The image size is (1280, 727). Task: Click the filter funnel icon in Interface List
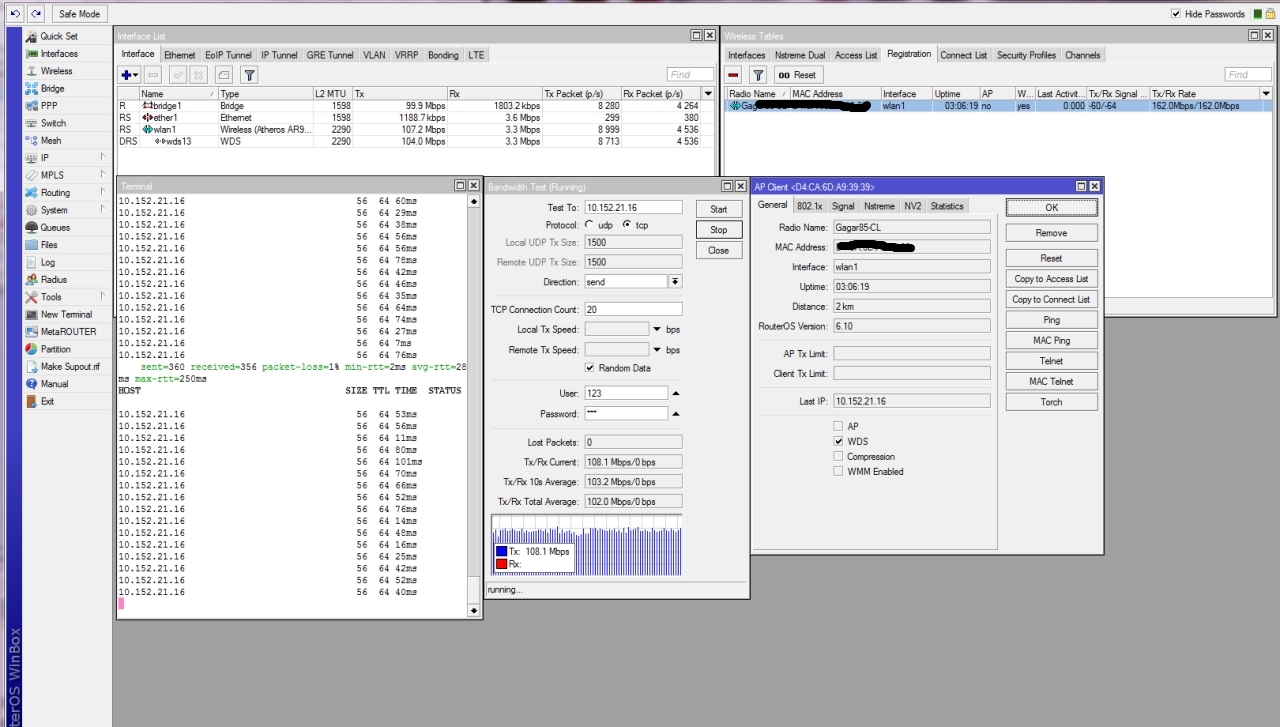coord(250,75)
